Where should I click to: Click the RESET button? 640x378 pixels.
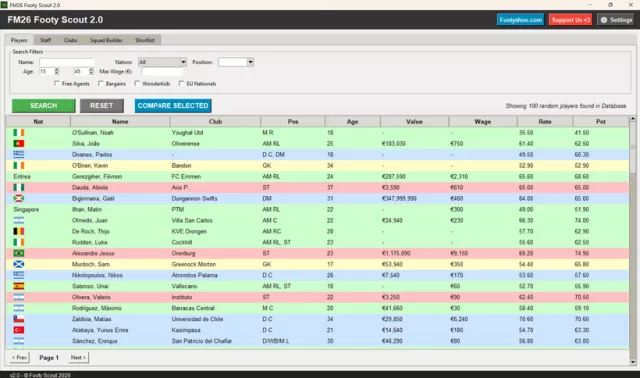click(102, 106)
